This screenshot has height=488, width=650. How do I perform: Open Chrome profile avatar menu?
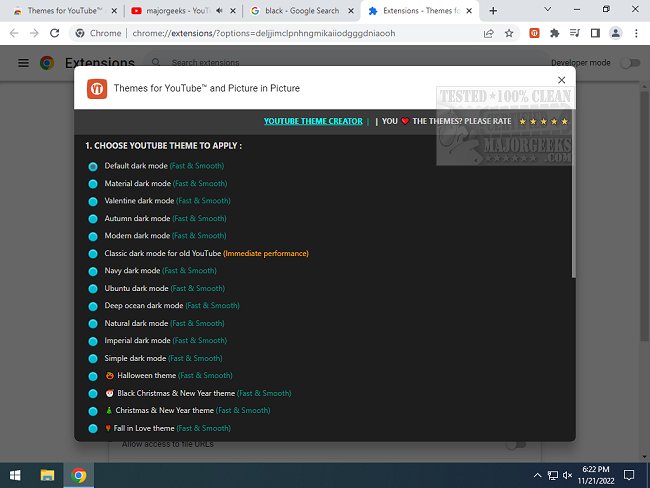tap(616, 33)
